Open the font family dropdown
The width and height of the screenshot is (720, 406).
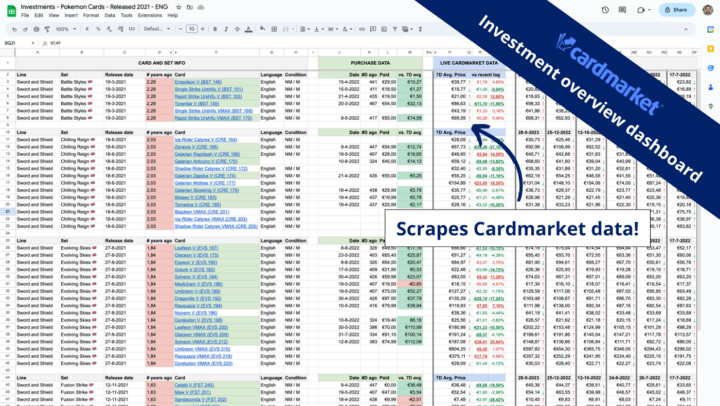(157, 29)
